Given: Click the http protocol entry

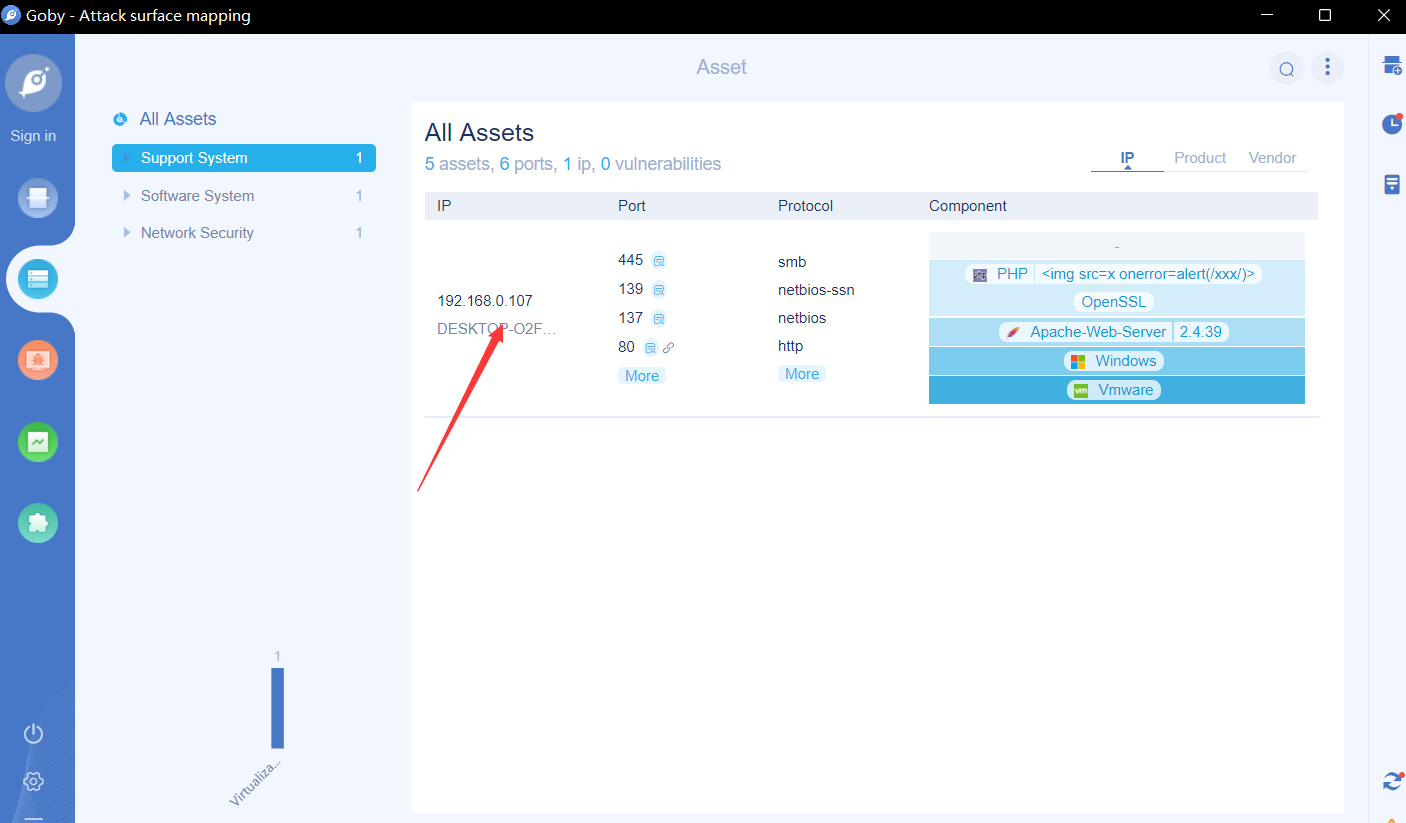Looking at the screenshot, I should click(x=791, y=346).
